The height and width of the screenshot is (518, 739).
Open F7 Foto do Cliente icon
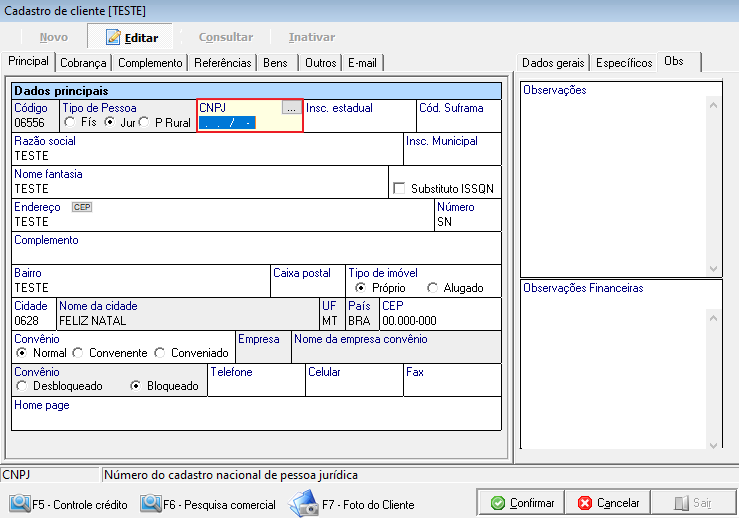[x=302, y=504]
